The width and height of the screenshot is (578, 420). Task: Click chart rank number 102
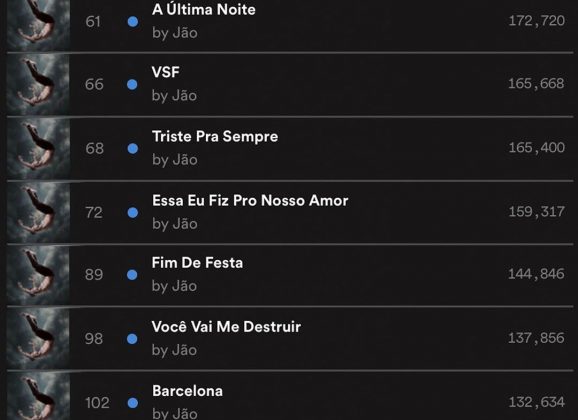(97, 403)
